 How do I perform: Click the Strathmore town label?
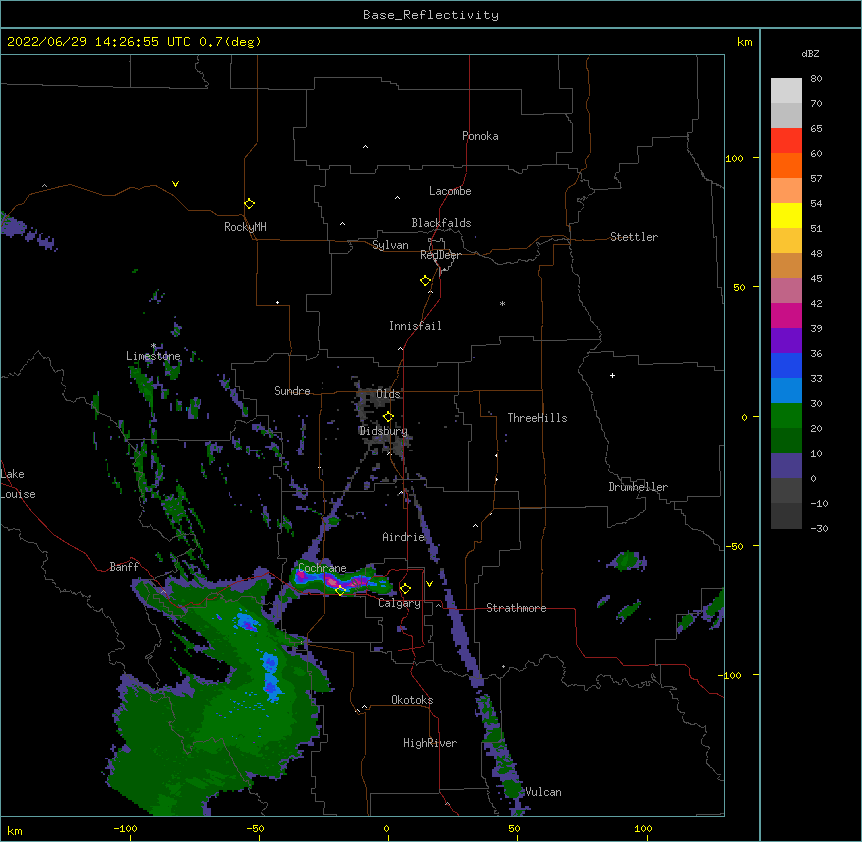pos(516,608)
